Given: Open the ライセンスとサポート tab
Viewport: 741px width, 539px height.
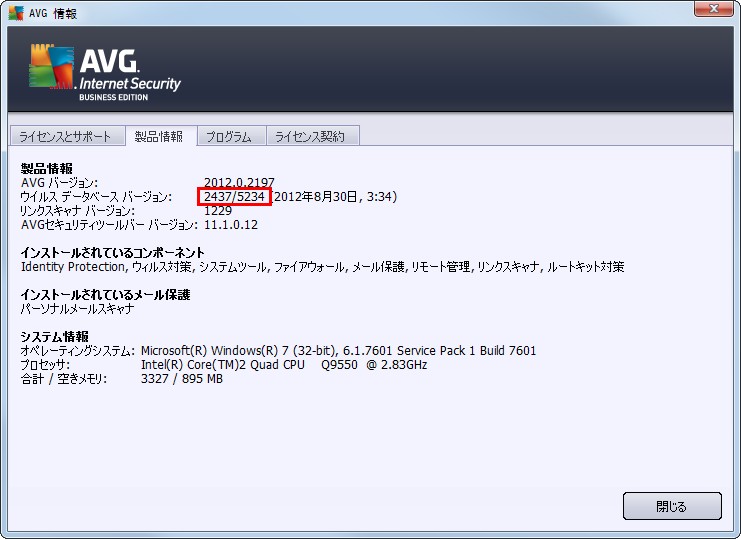Looking at the screenshot, I should coord(67,136).
